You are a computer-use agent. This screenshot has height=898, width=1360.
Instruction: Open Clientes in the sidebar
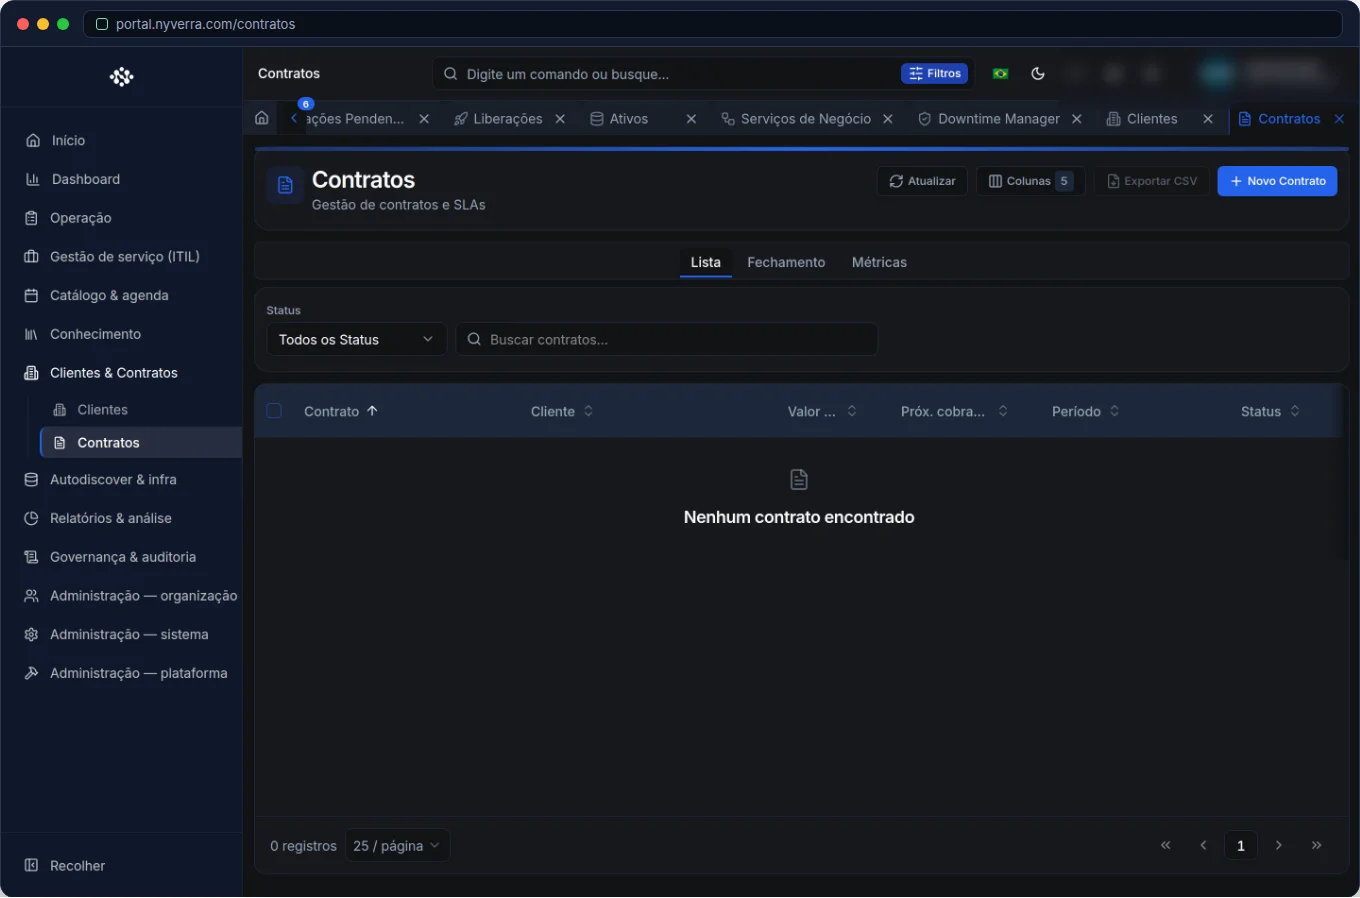[x=102, y=410]
